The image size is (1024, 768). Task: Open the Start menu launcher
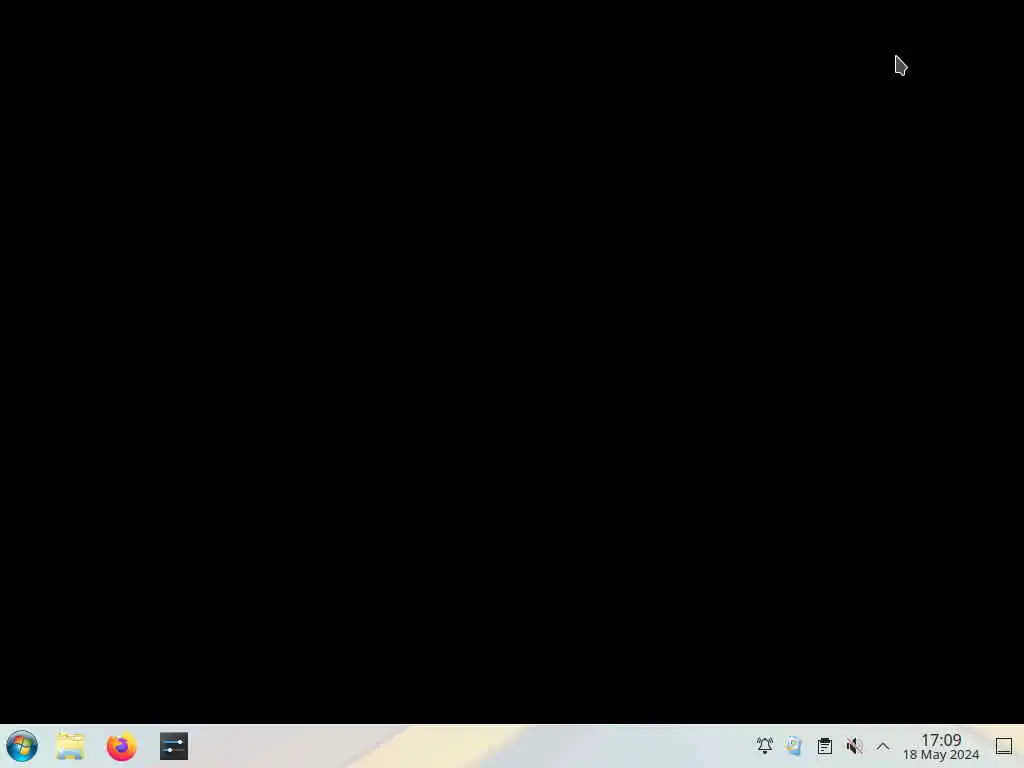coord(22,746)
